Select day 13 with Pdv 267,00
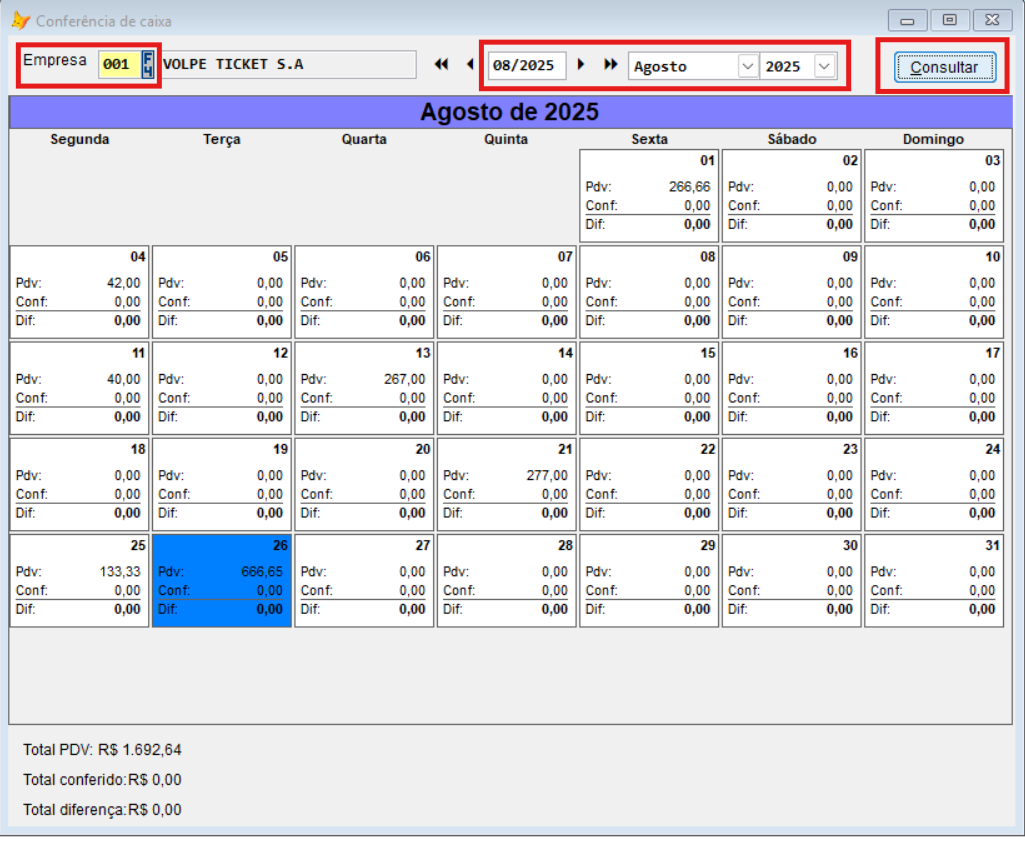The width and height of the screenshot is (1025, 841). coord(364,389)
